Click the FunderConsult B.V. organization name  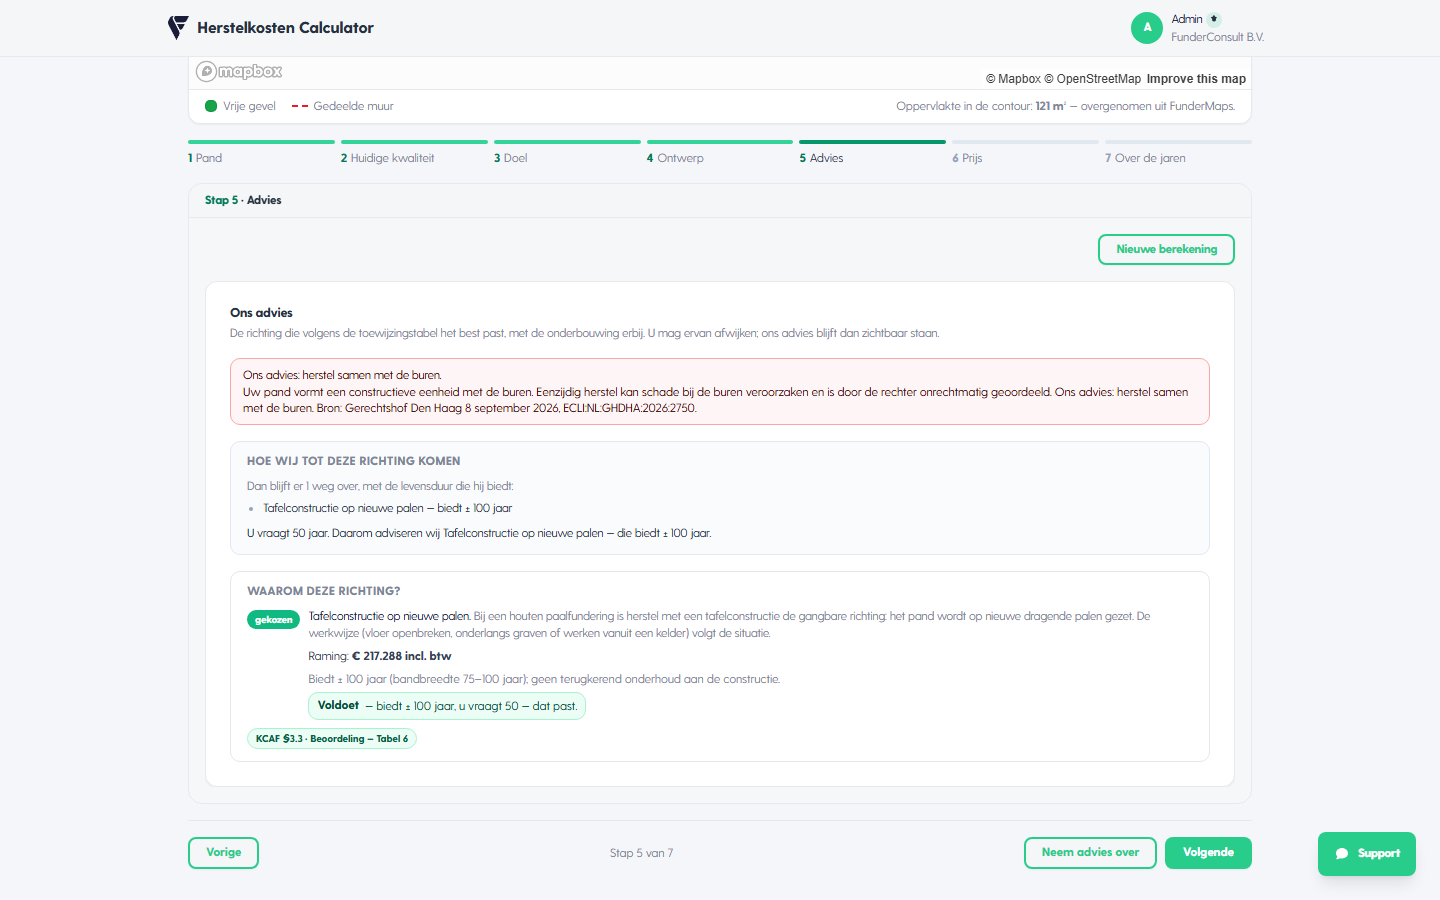[1217, 37]
